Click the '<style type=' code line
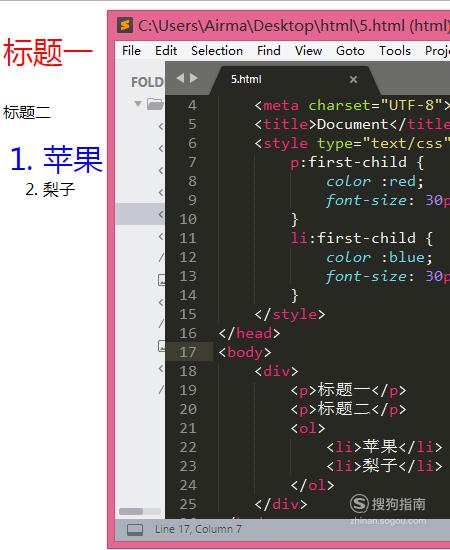 coord(352,143)
